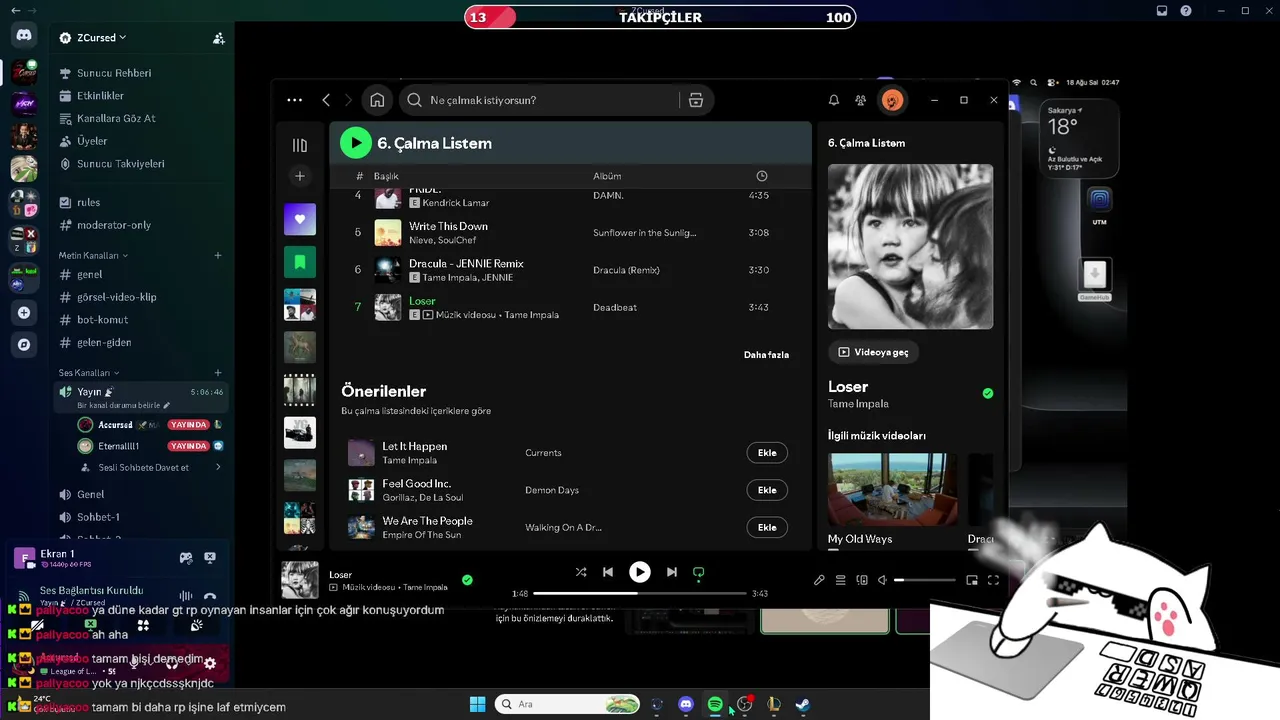The image size is (1280, 720).
Task: Stop screen sharing Ekran 1 in Discord
Action: (210, 558)
